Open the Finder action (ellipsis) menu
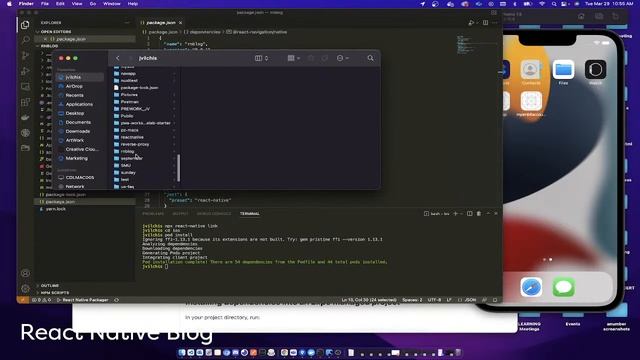This screenshot has width=640, height=360. tap(342, 58)
